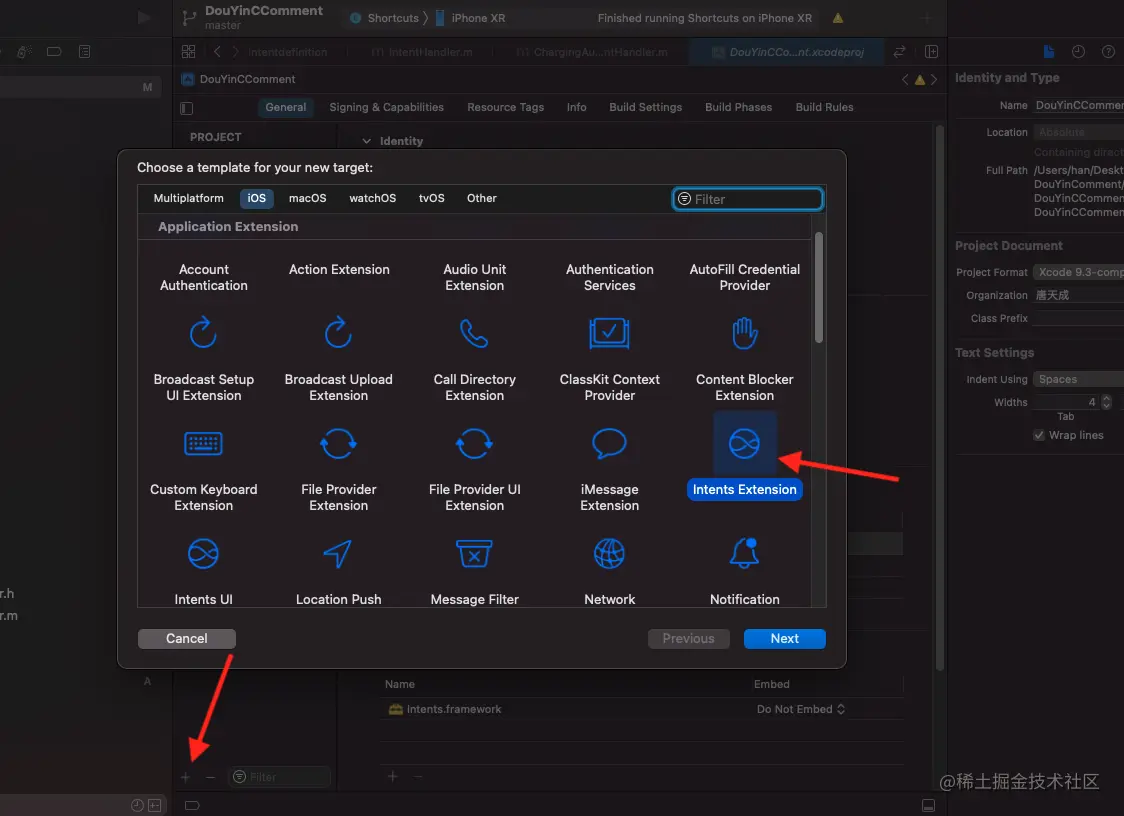Open the Do Not Embed popup
Image resolution: width=1124 pixels, height=816 pixels.
tap(801, 709)
